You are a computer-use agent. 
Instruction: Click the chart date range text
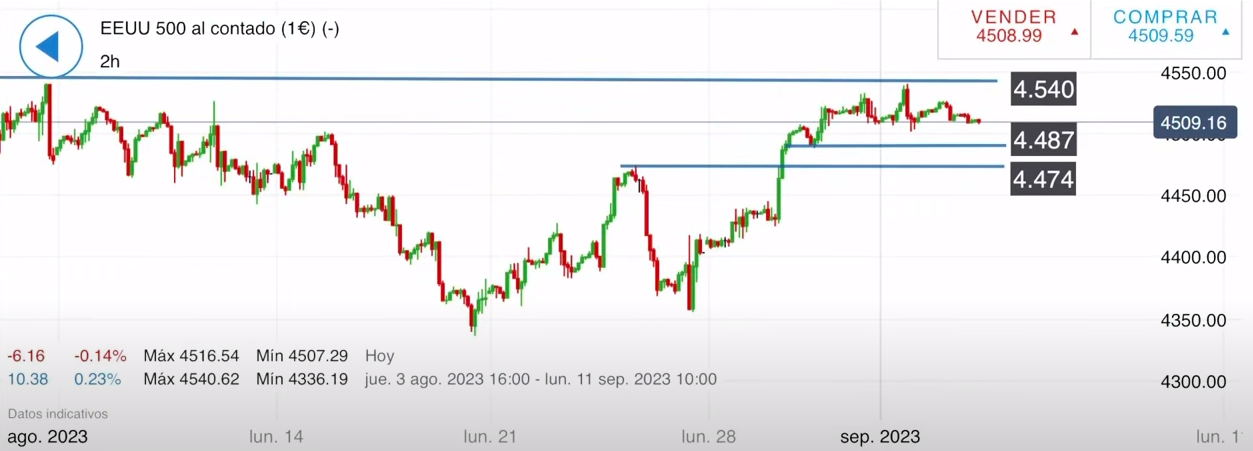click(x=540, y=379)
